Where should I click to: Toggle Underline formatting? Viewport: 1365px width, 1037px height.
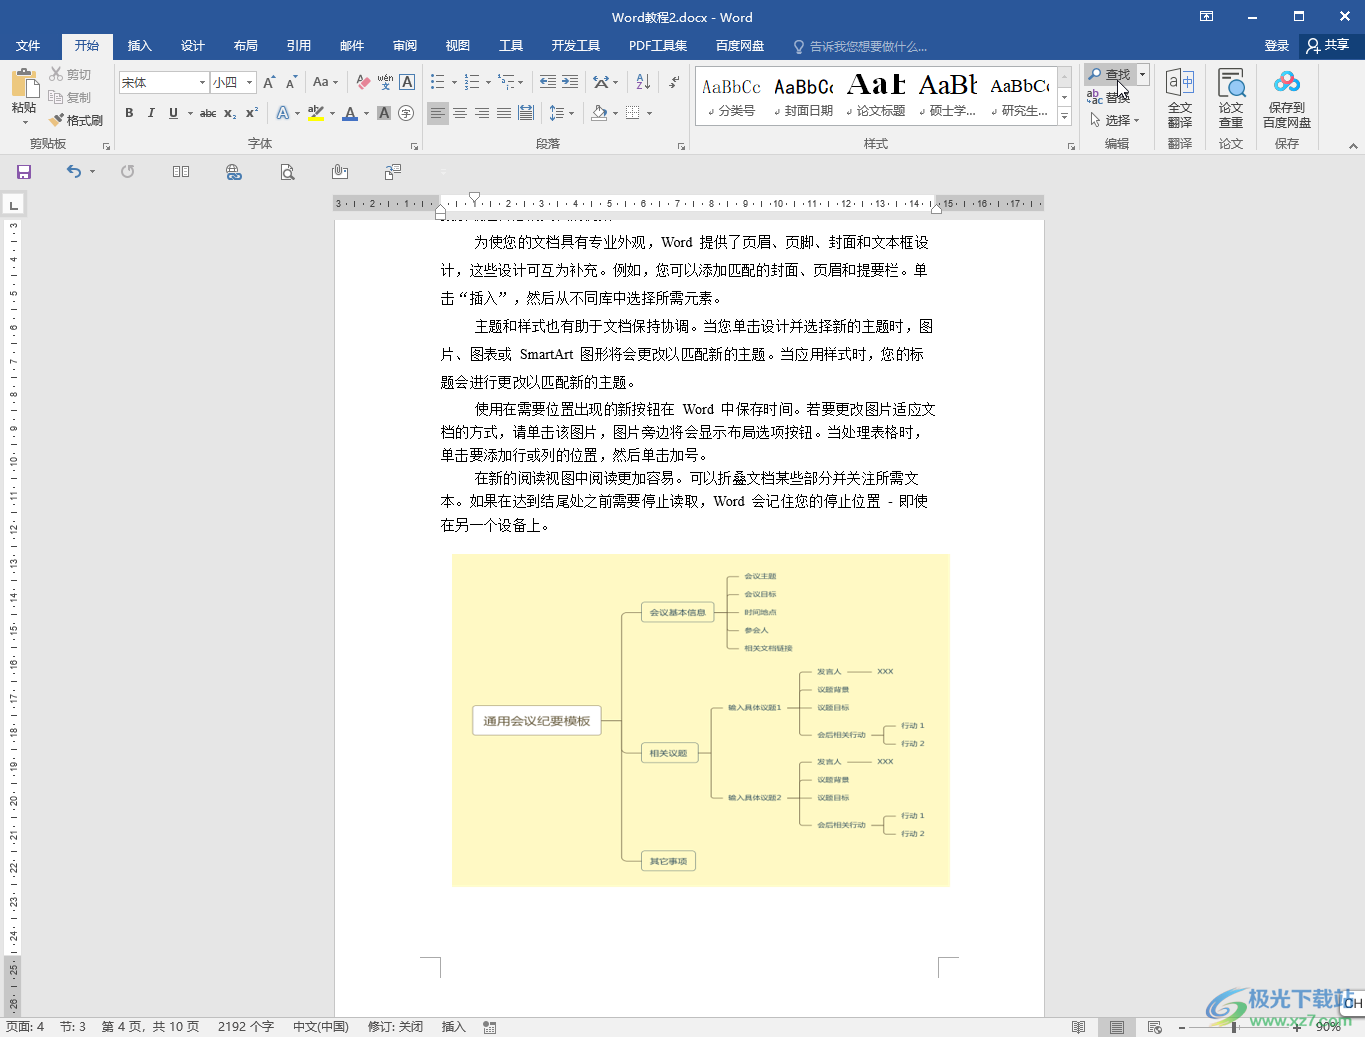173,113
